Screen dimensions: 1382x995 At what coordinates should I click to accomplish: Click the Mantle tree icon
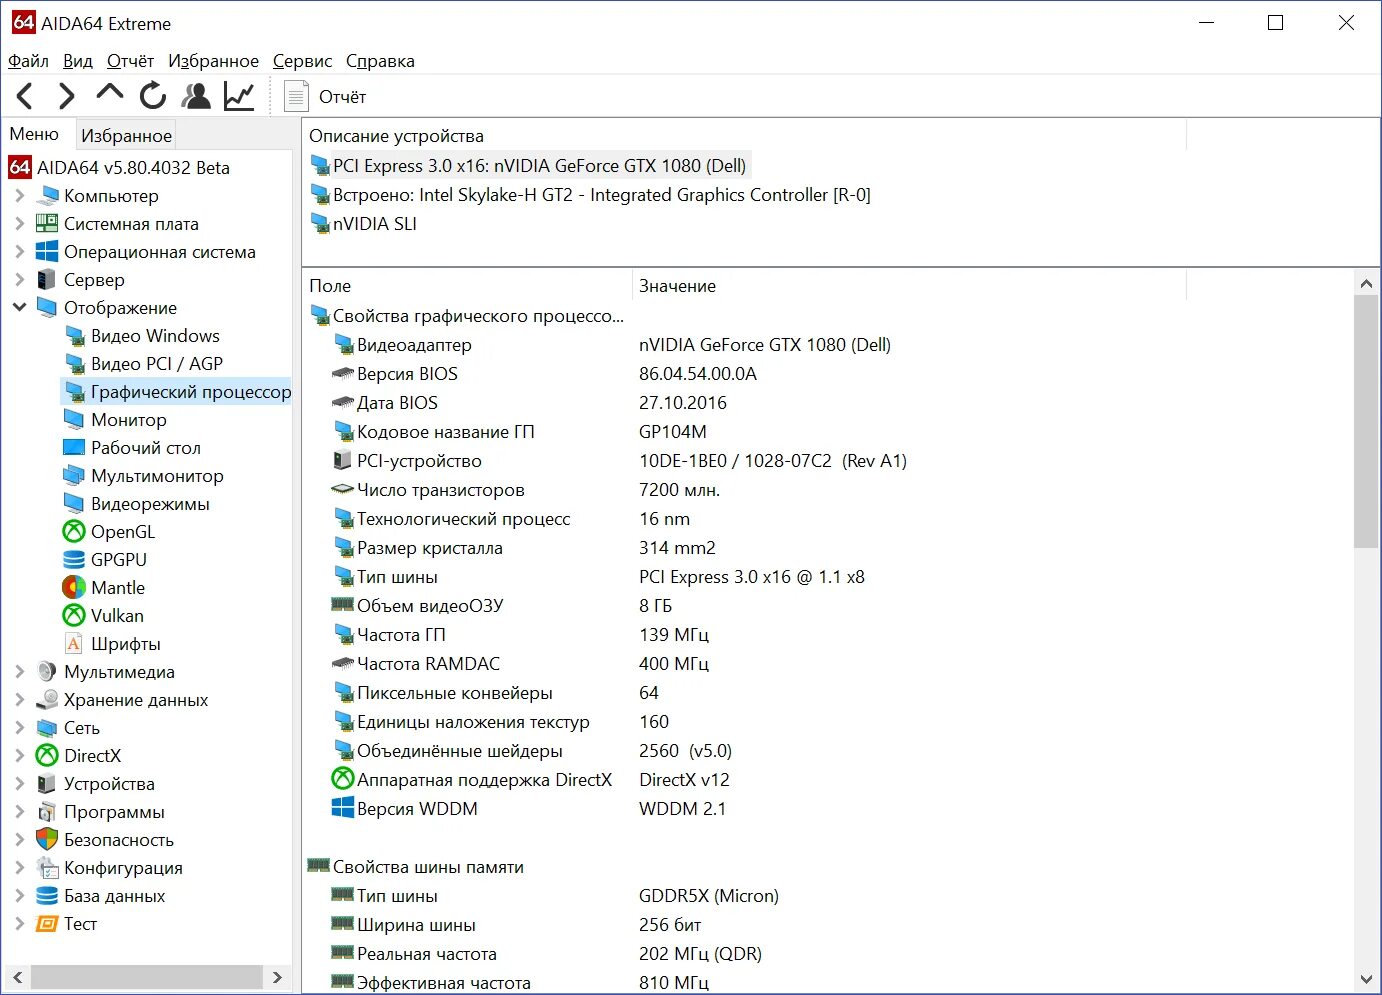point(74,588)
